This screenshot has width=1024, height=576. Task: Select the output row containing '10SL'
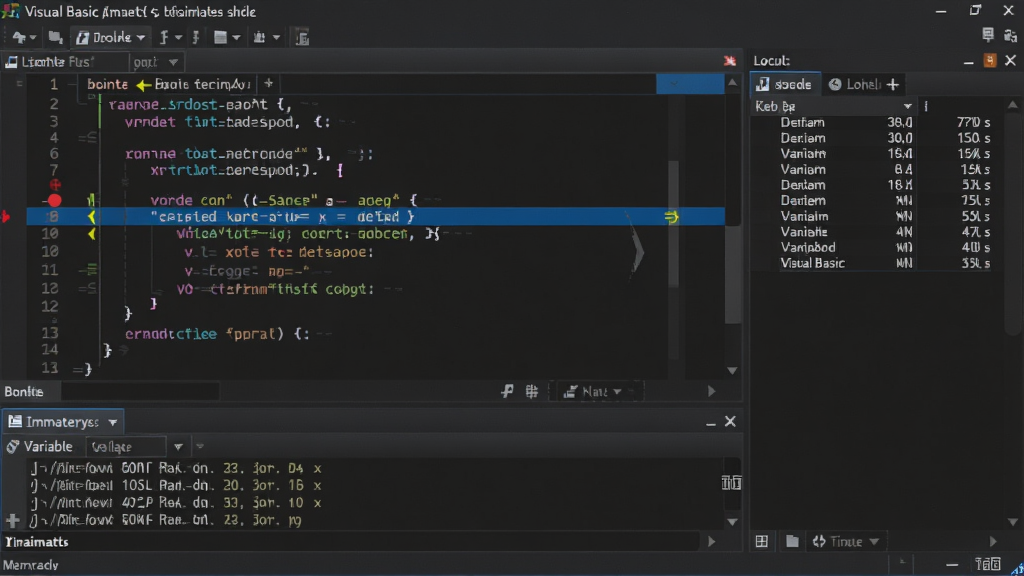(x=176, y=485)
